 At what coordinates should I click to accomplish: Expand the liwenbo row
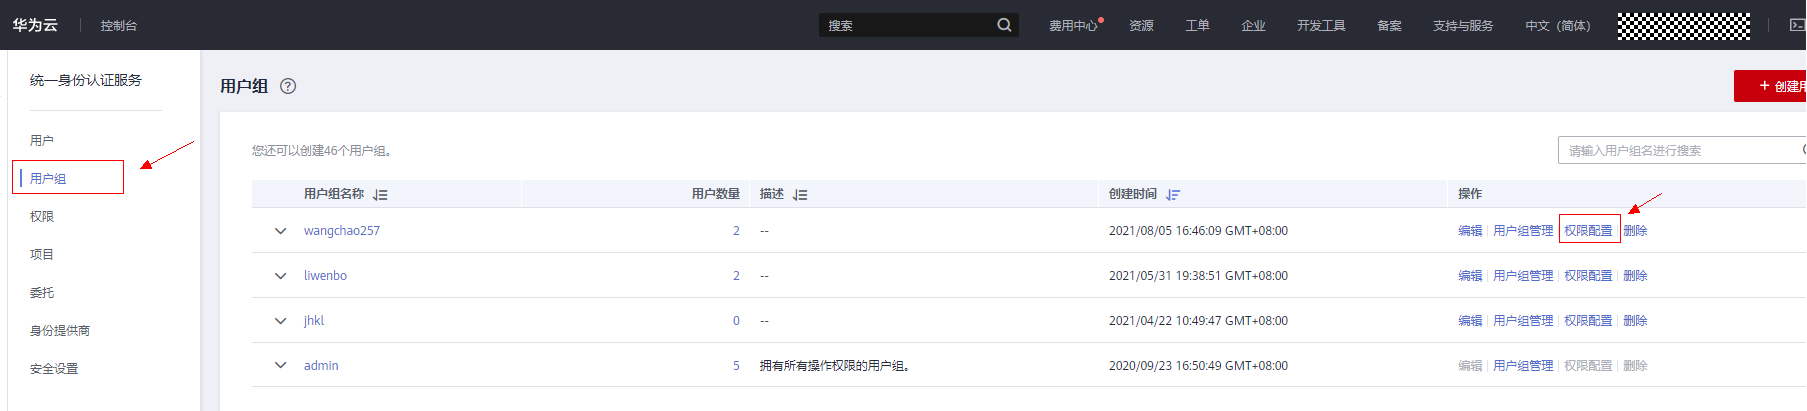coord(281,276)
